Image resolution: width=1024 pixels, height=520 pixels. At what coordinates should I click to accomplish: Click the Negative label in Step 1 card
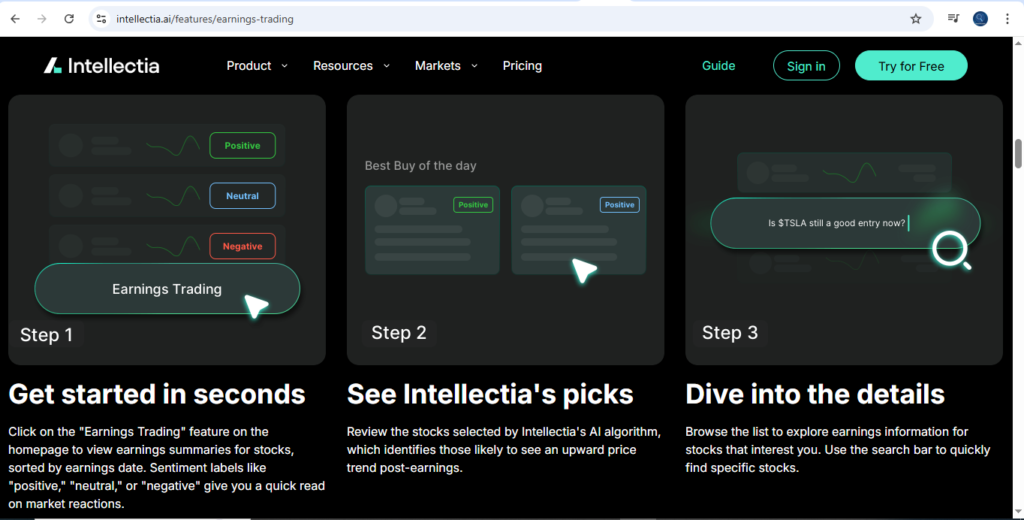[242, 246]
